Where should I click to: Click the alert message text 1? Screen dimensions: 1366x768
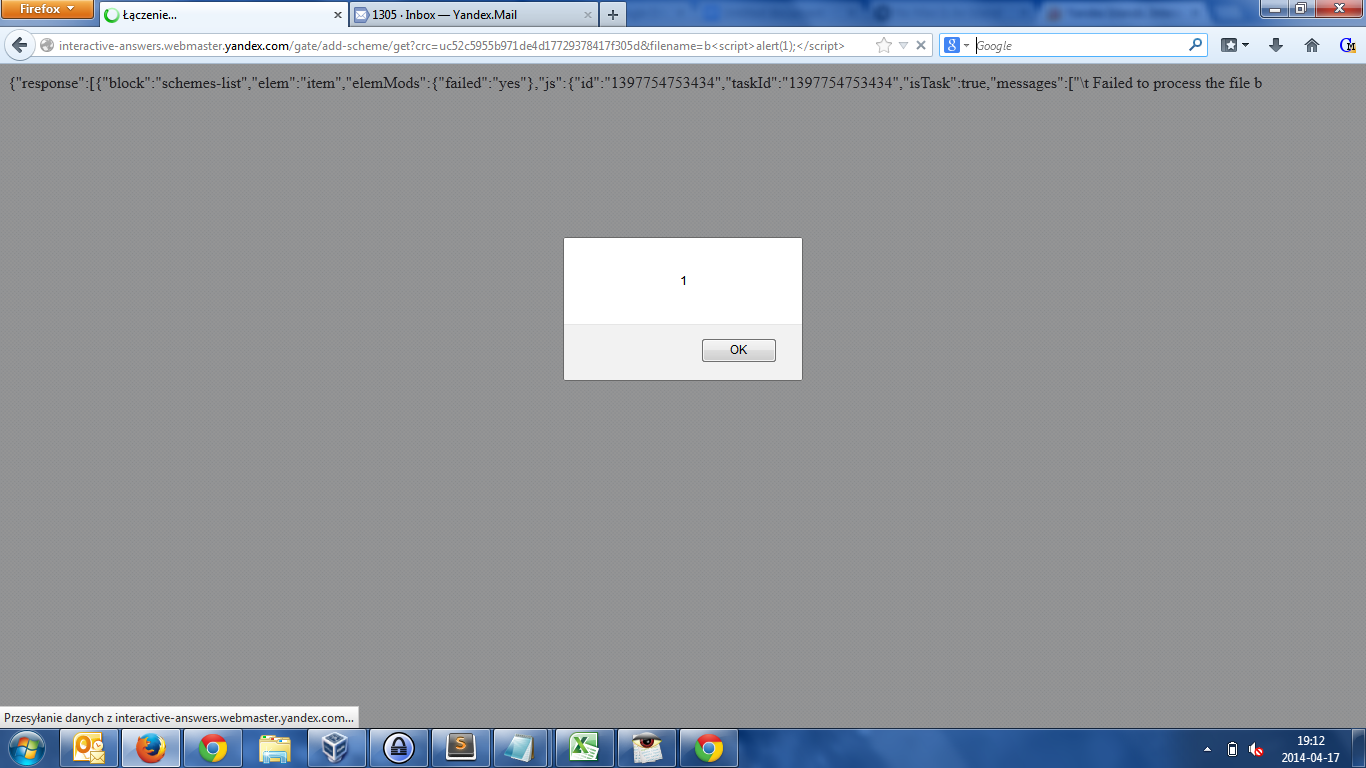tap(684, 281)
